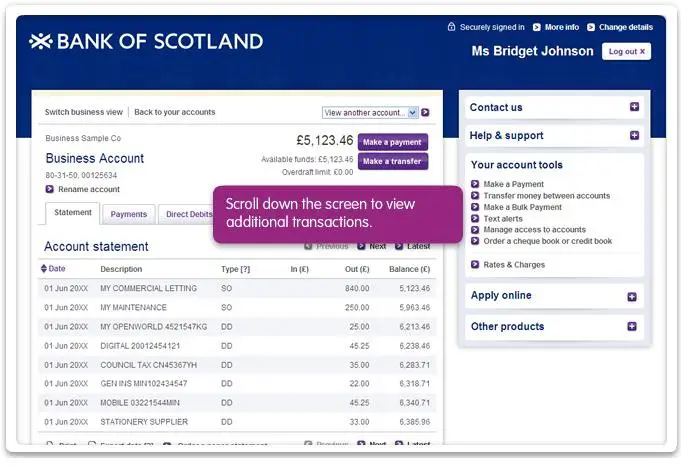Select the MOBILE 03221544MIN transaction
Screen dimensions: 681x470
coord(237,403)
